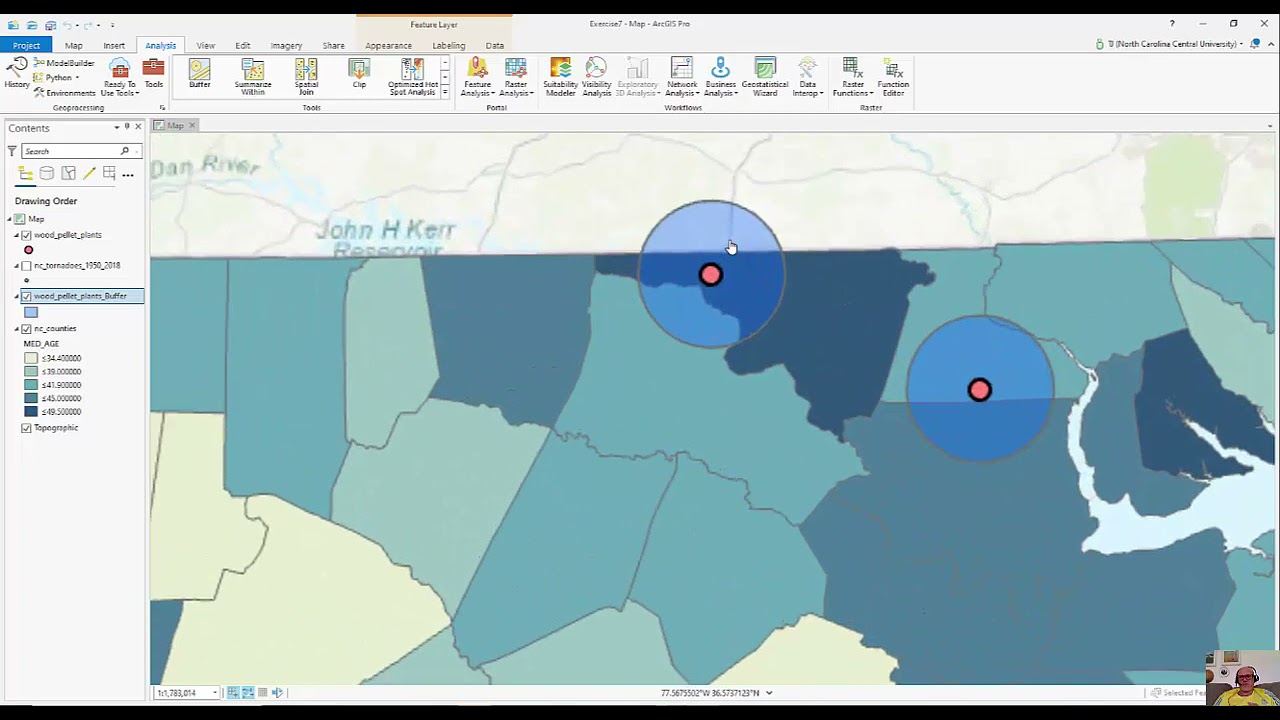Screen dimensions: 1280x720
Task: Toggle wood_pellet_plants layer visibility
Action: click(26, 235)
